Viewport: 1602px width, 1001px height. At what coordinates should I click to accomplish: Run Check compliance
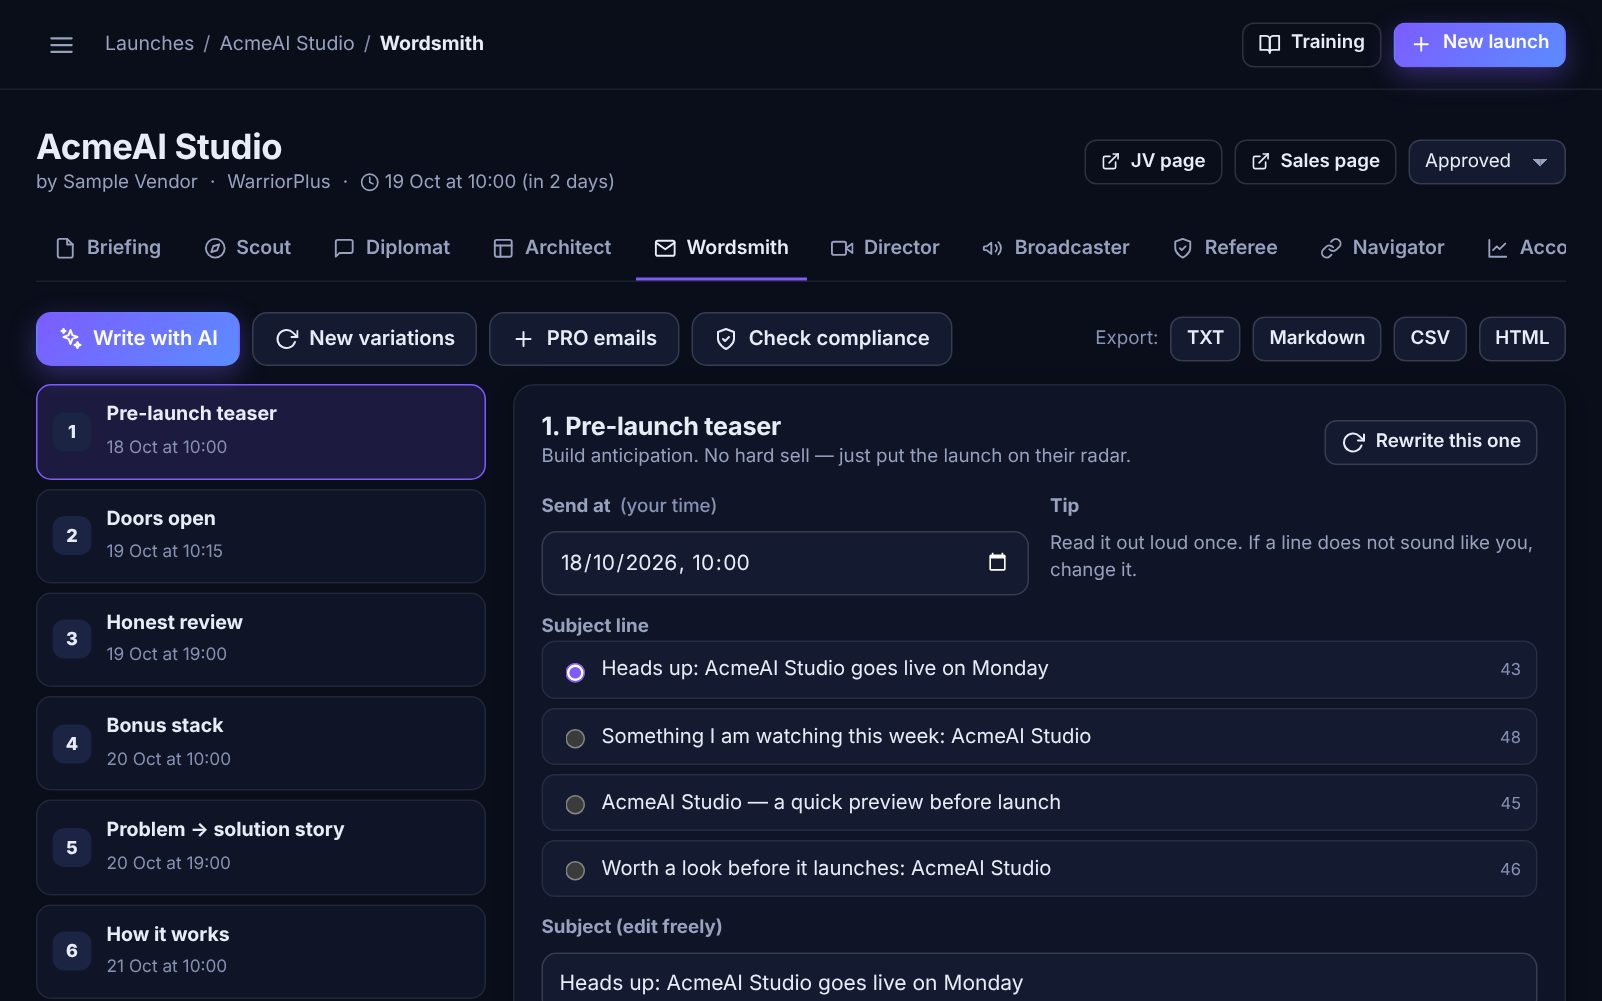821,339
